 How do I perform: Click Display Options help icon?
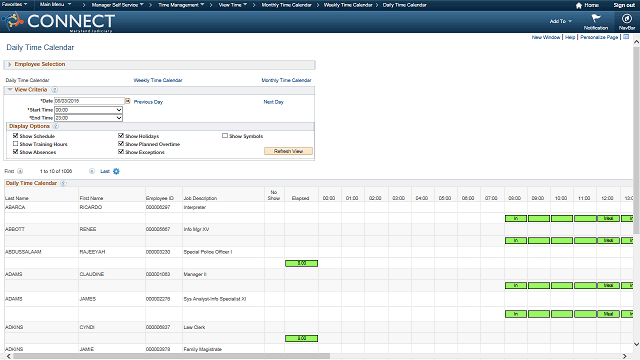coord(56,126)
